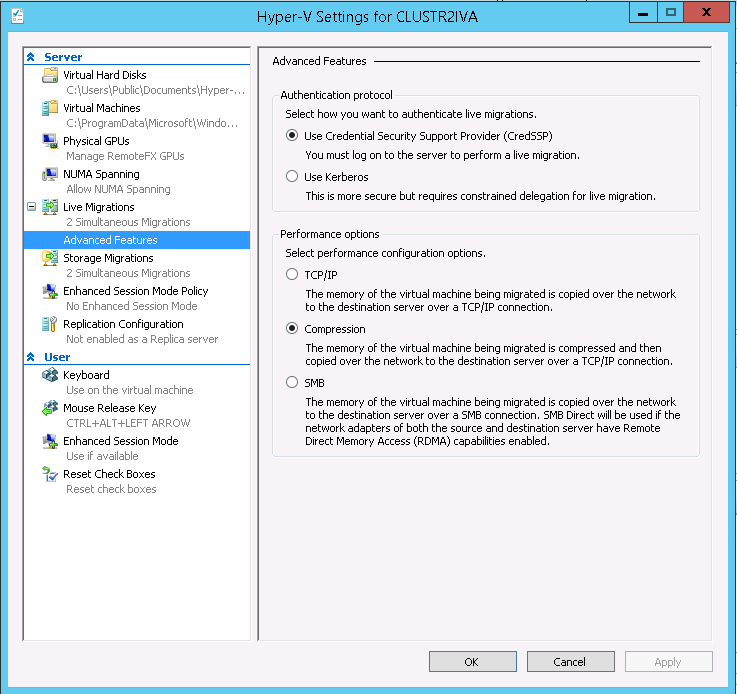Open Mouse Release Key settings

[x=110, y=408]
